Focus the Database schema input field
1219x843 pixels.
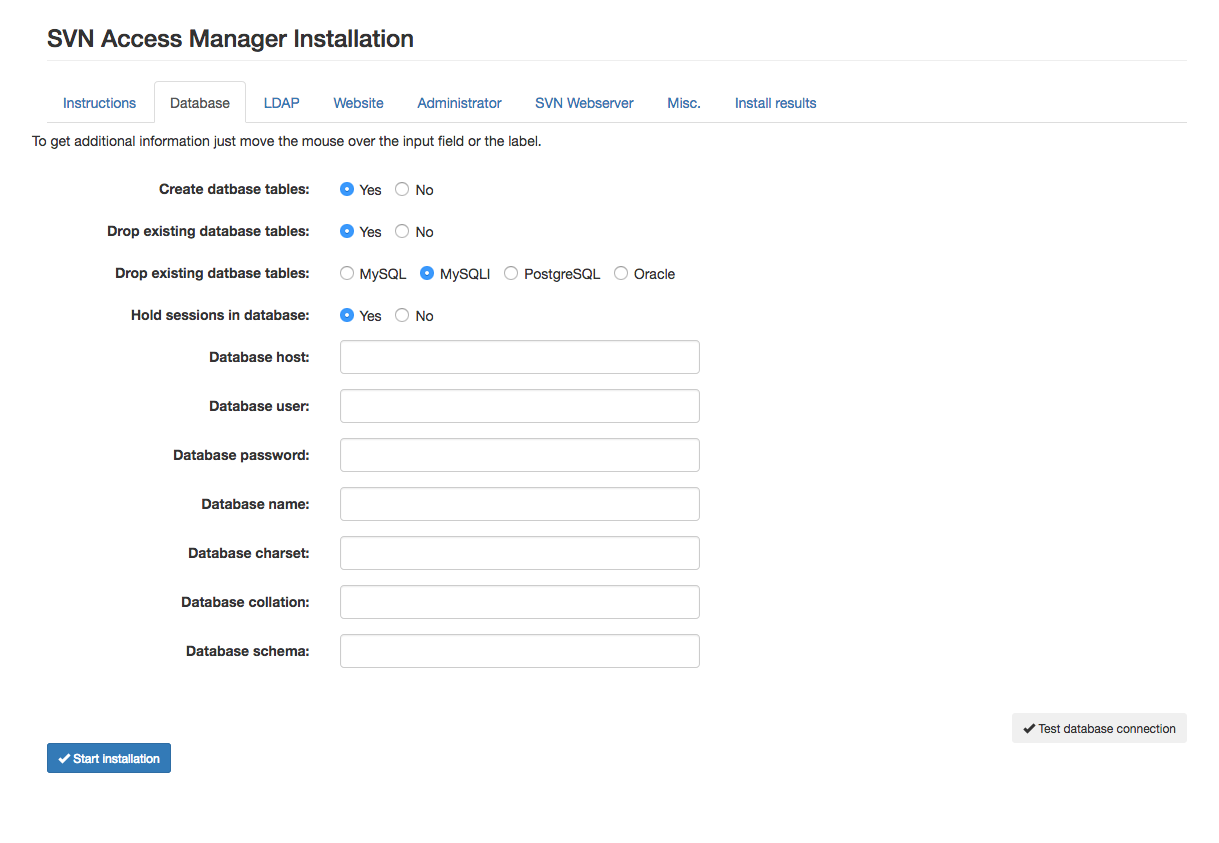tap(520, 651)
